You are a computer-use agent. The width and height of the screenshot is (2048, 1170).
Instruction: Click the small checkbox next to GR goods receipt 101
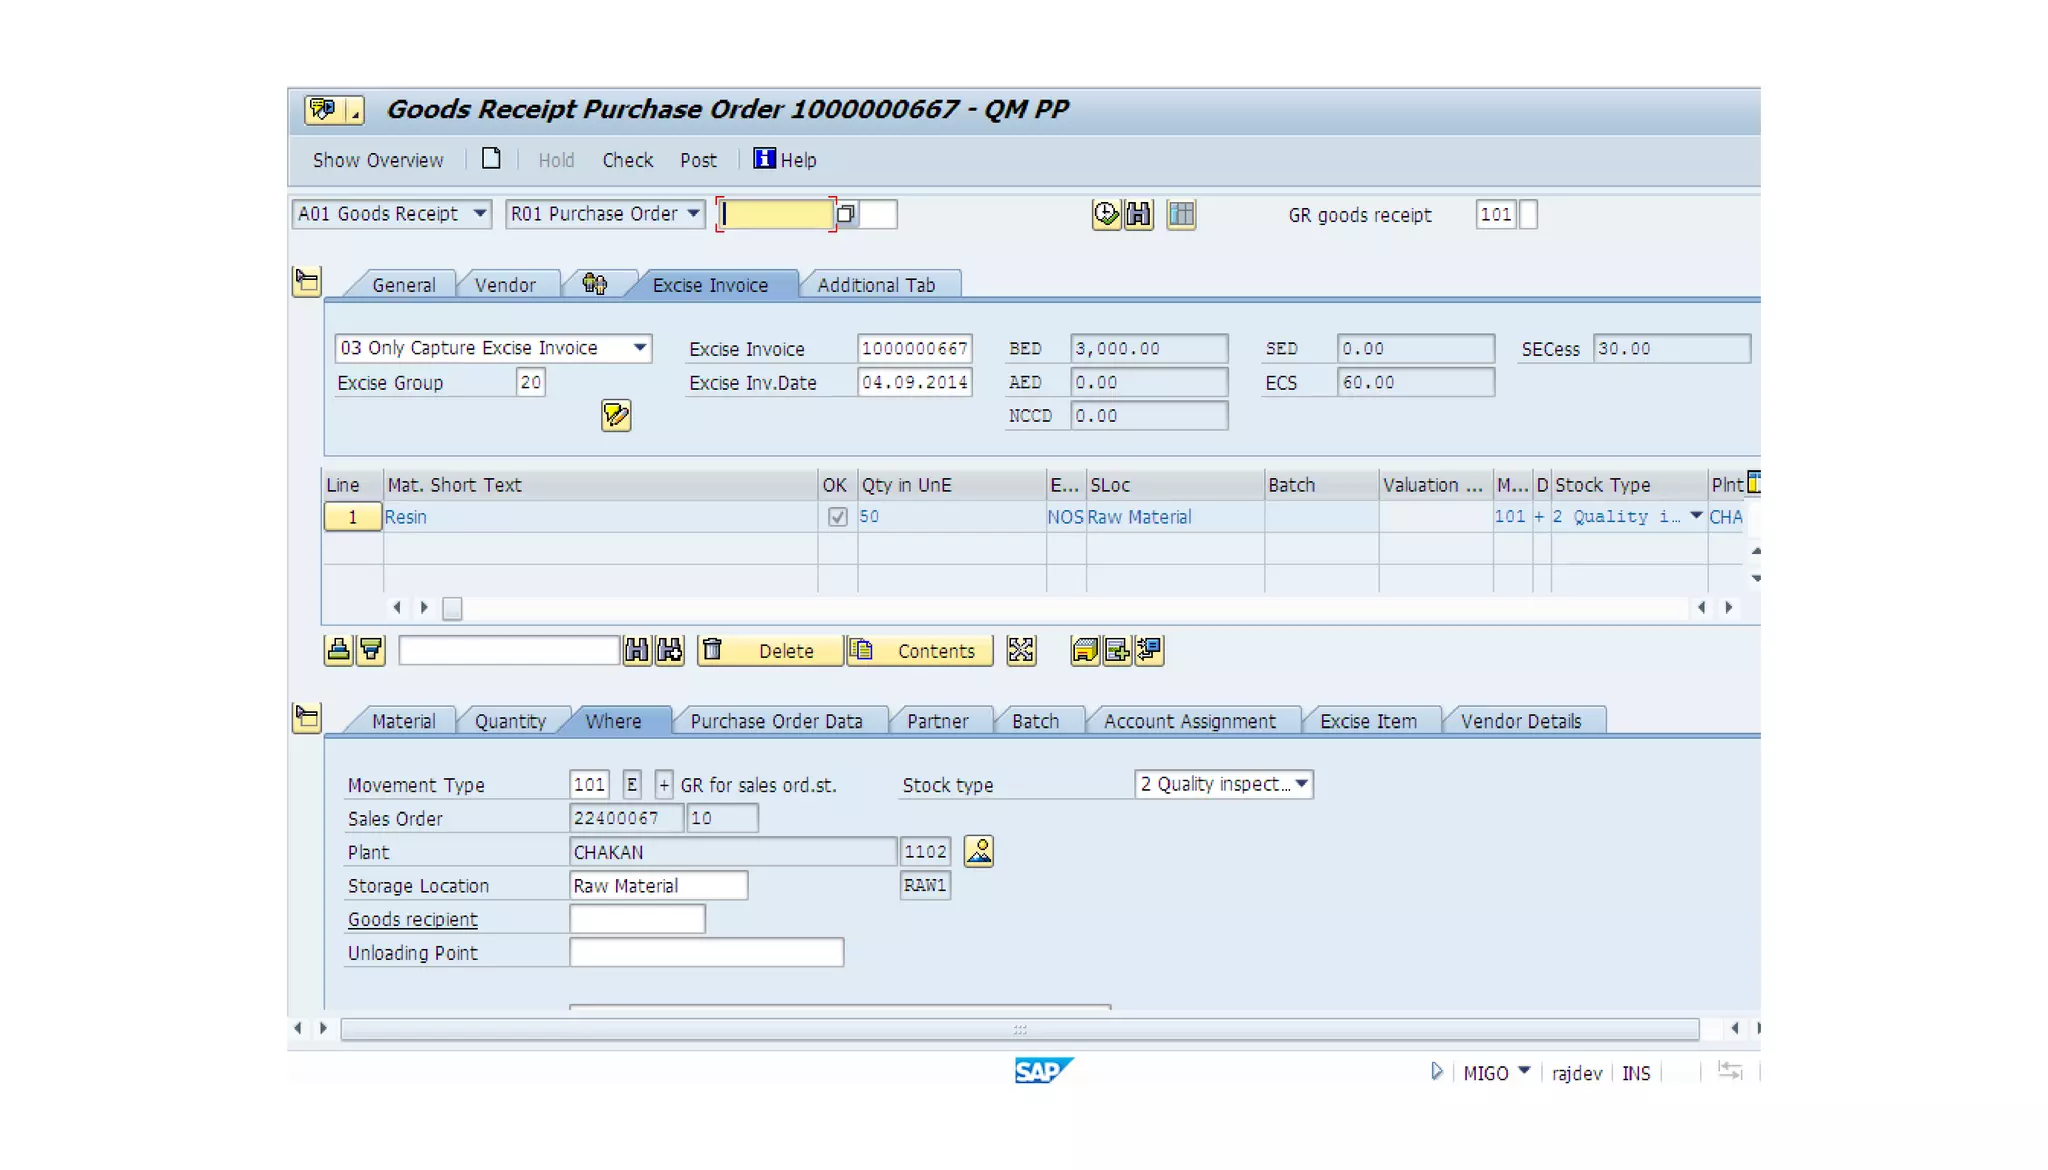point(1528,214)
